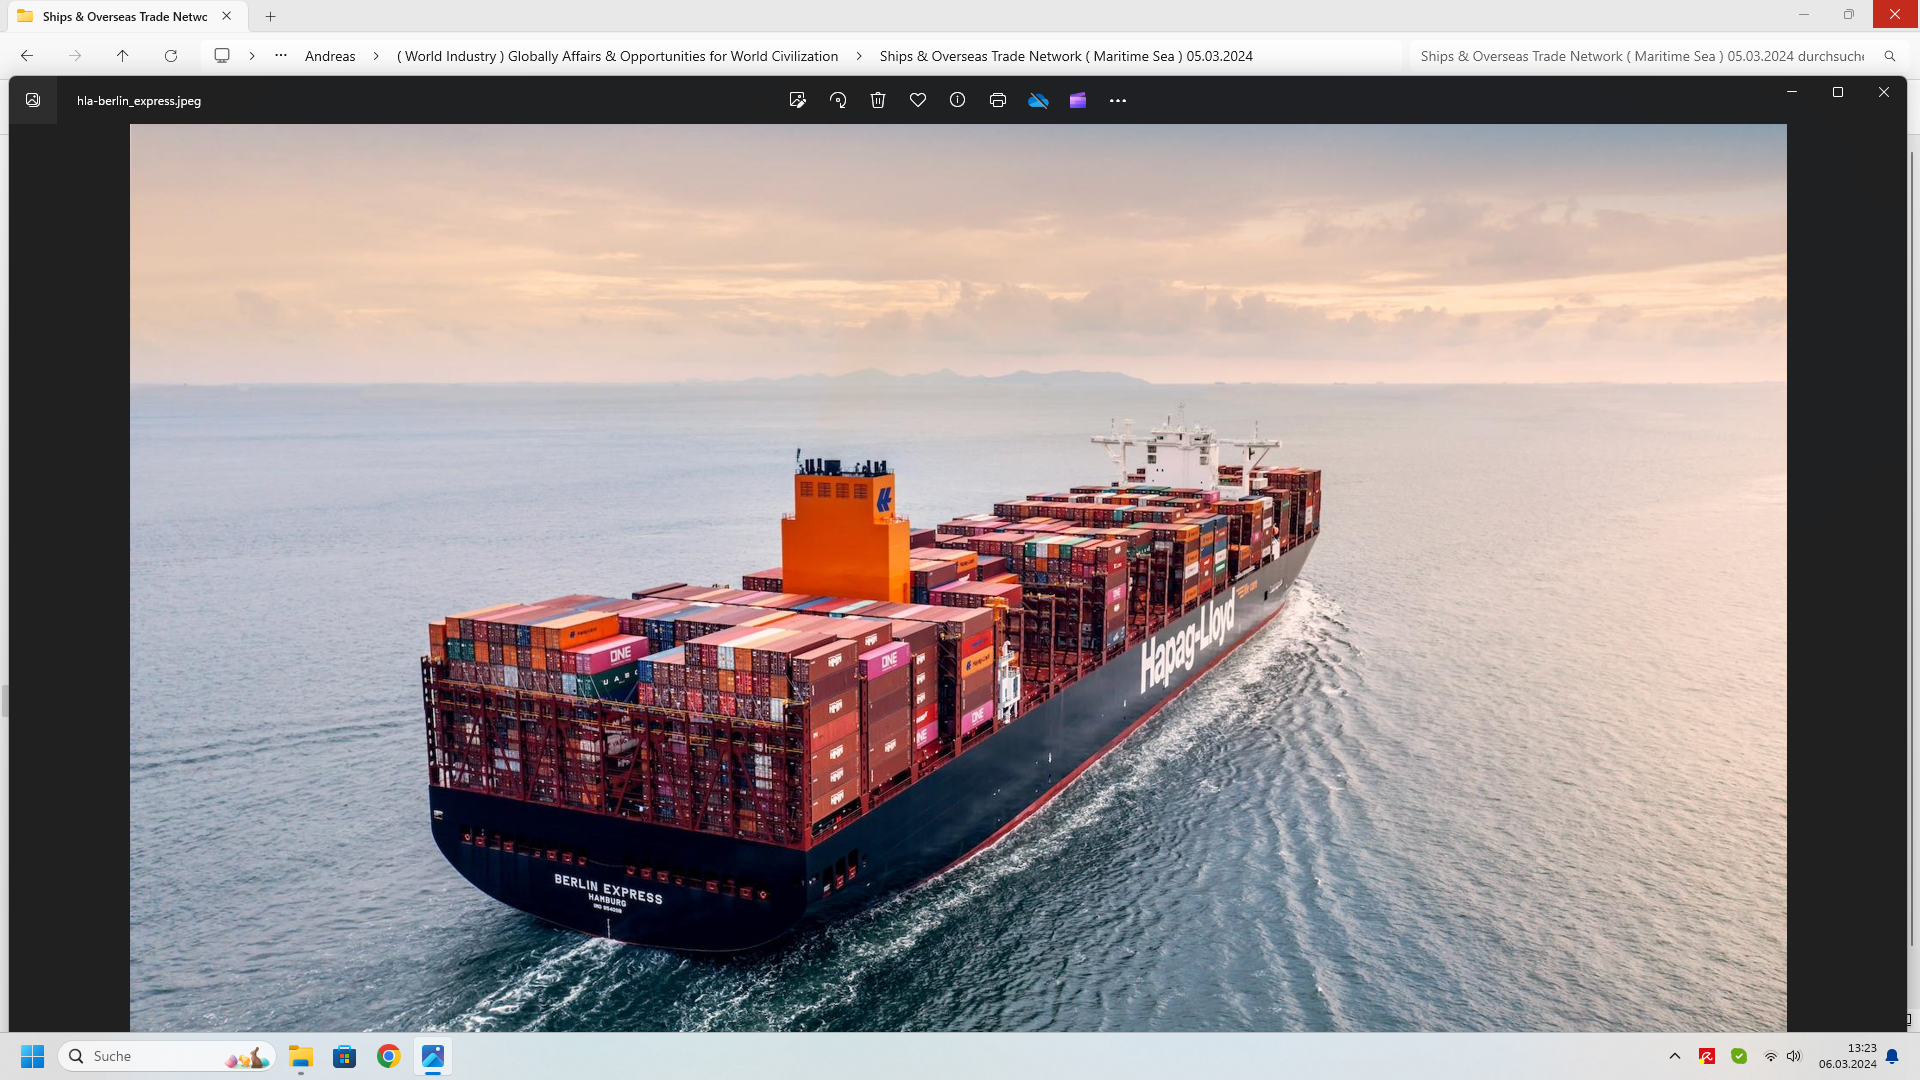The width and height of the screenshot is (1920, 1080).
Task: Open notifications bell icon
Action: coord(1892,1056)
